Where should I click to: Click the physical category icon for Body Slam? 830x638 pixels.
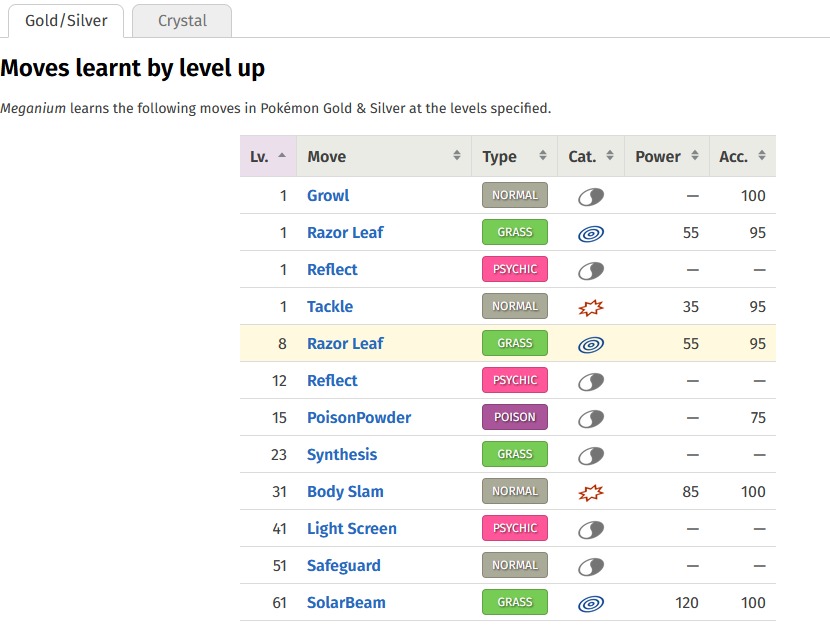[x=591, y=492]
